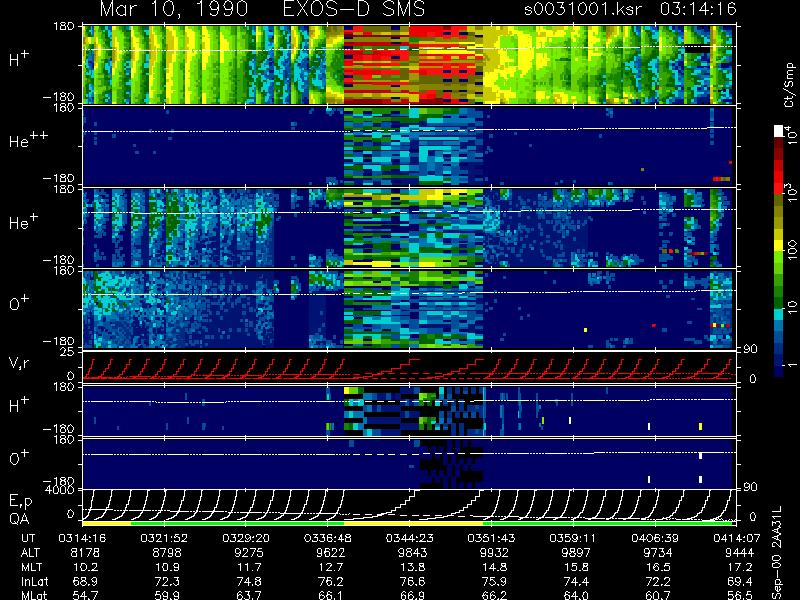The image size is (800, 600).
Task: Click the ALT value '9275'
Action: pos(249,553)
